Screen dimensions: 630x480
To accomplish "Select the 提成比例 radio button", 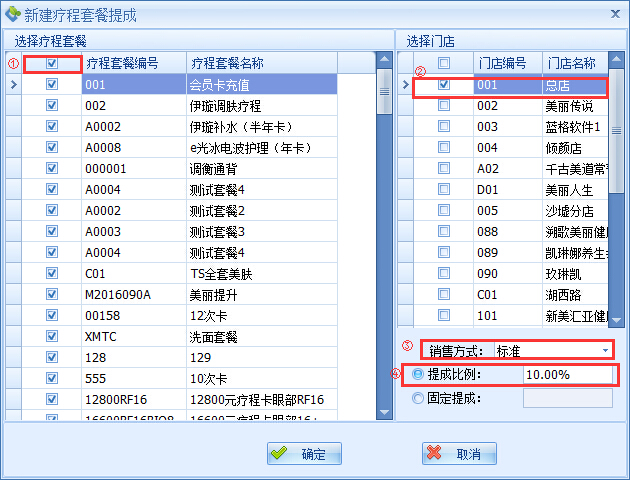I will tap(417, 374).
